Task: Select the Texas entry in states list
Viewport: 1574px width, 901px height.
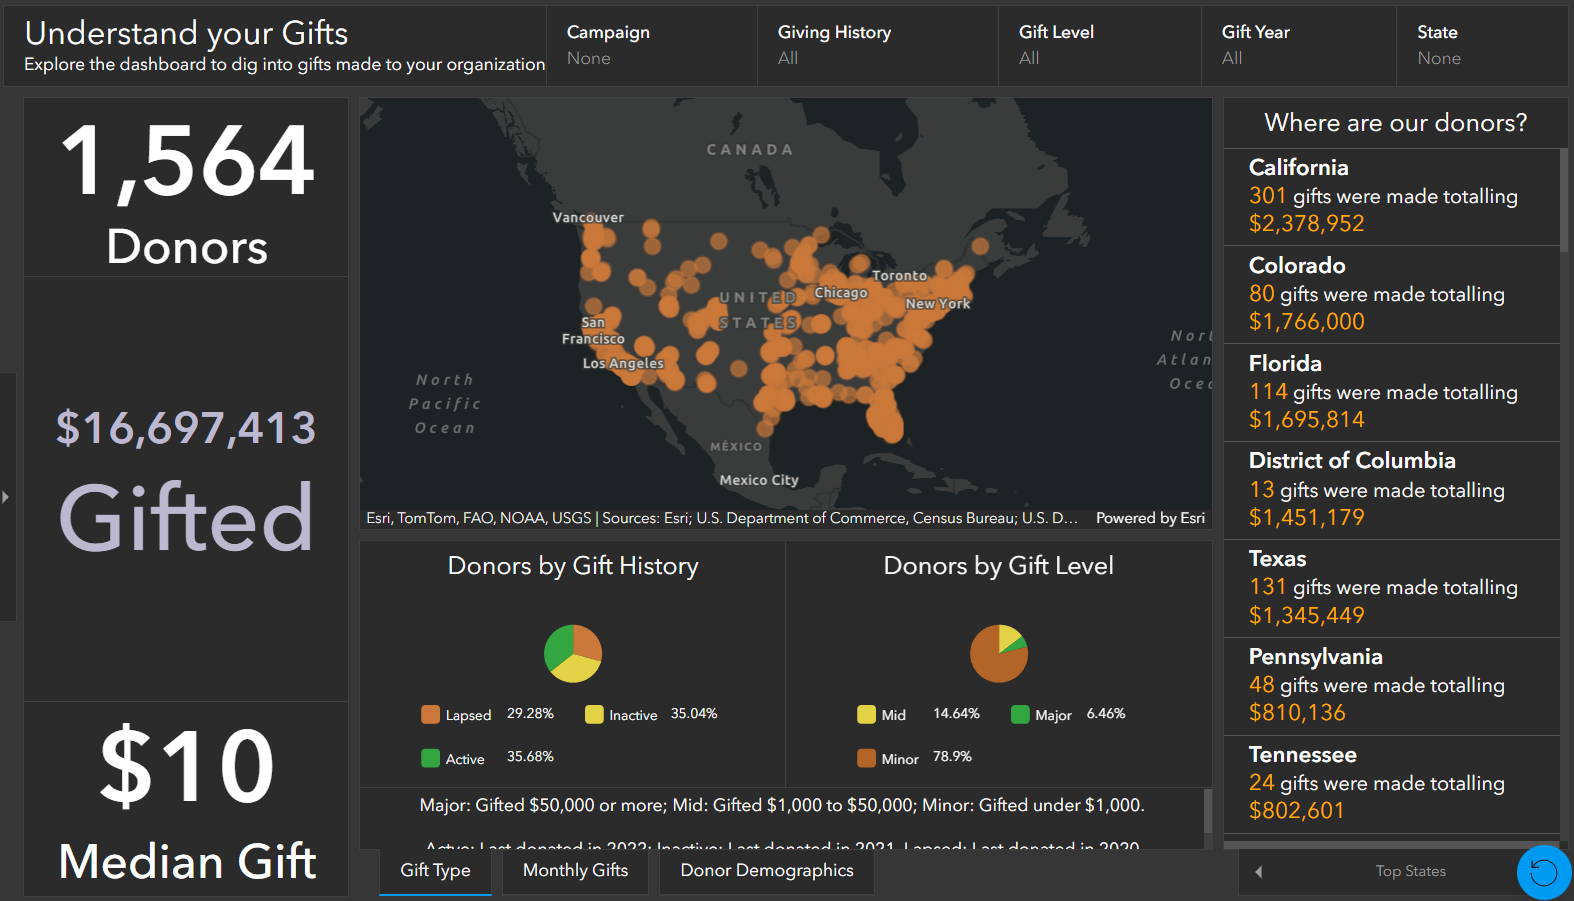Action: coord(1390,587)
